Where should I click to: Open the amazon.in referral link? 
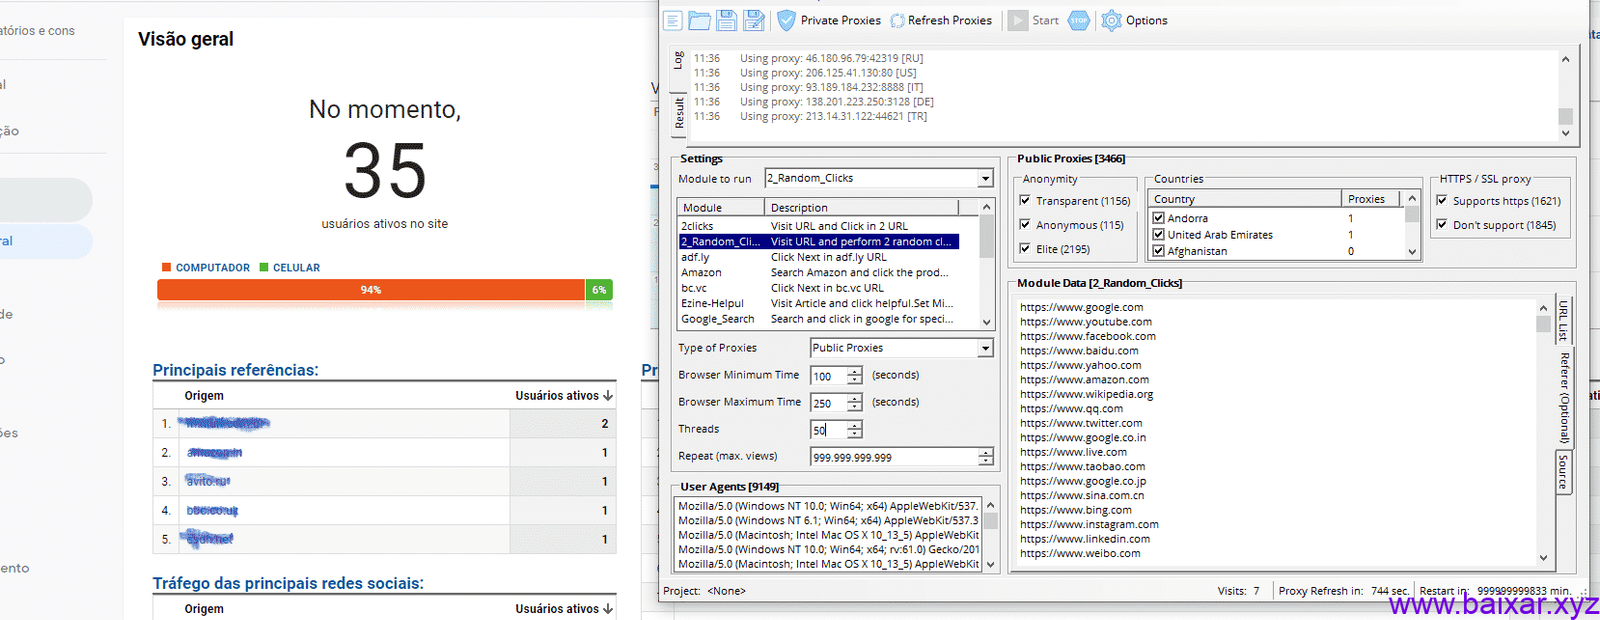pos(215,453)
